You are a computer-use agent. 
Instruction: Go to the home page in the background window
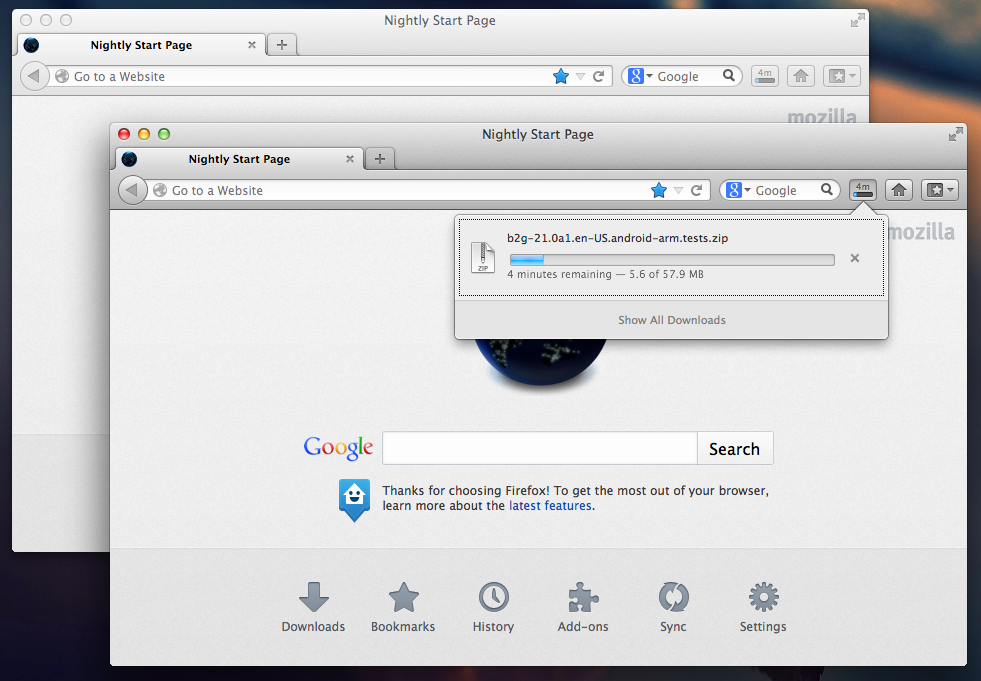pos(801,76)
